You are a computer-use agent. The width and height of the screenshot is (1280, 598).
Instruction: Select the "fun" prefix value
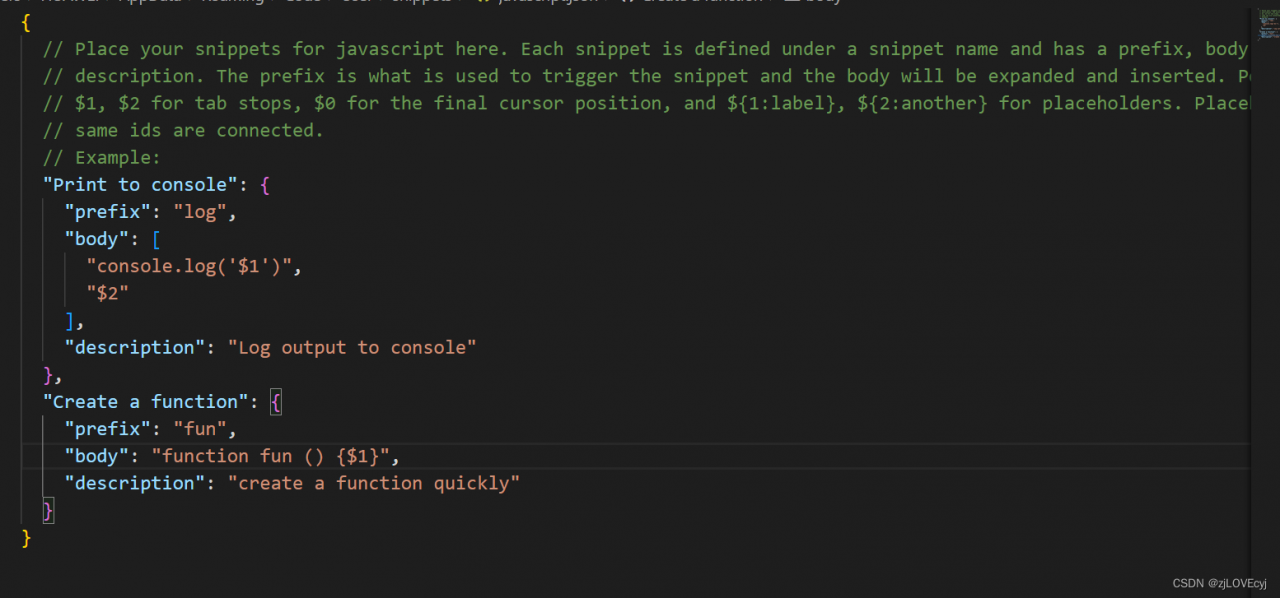pyautogui.click(x=201, y=429)
